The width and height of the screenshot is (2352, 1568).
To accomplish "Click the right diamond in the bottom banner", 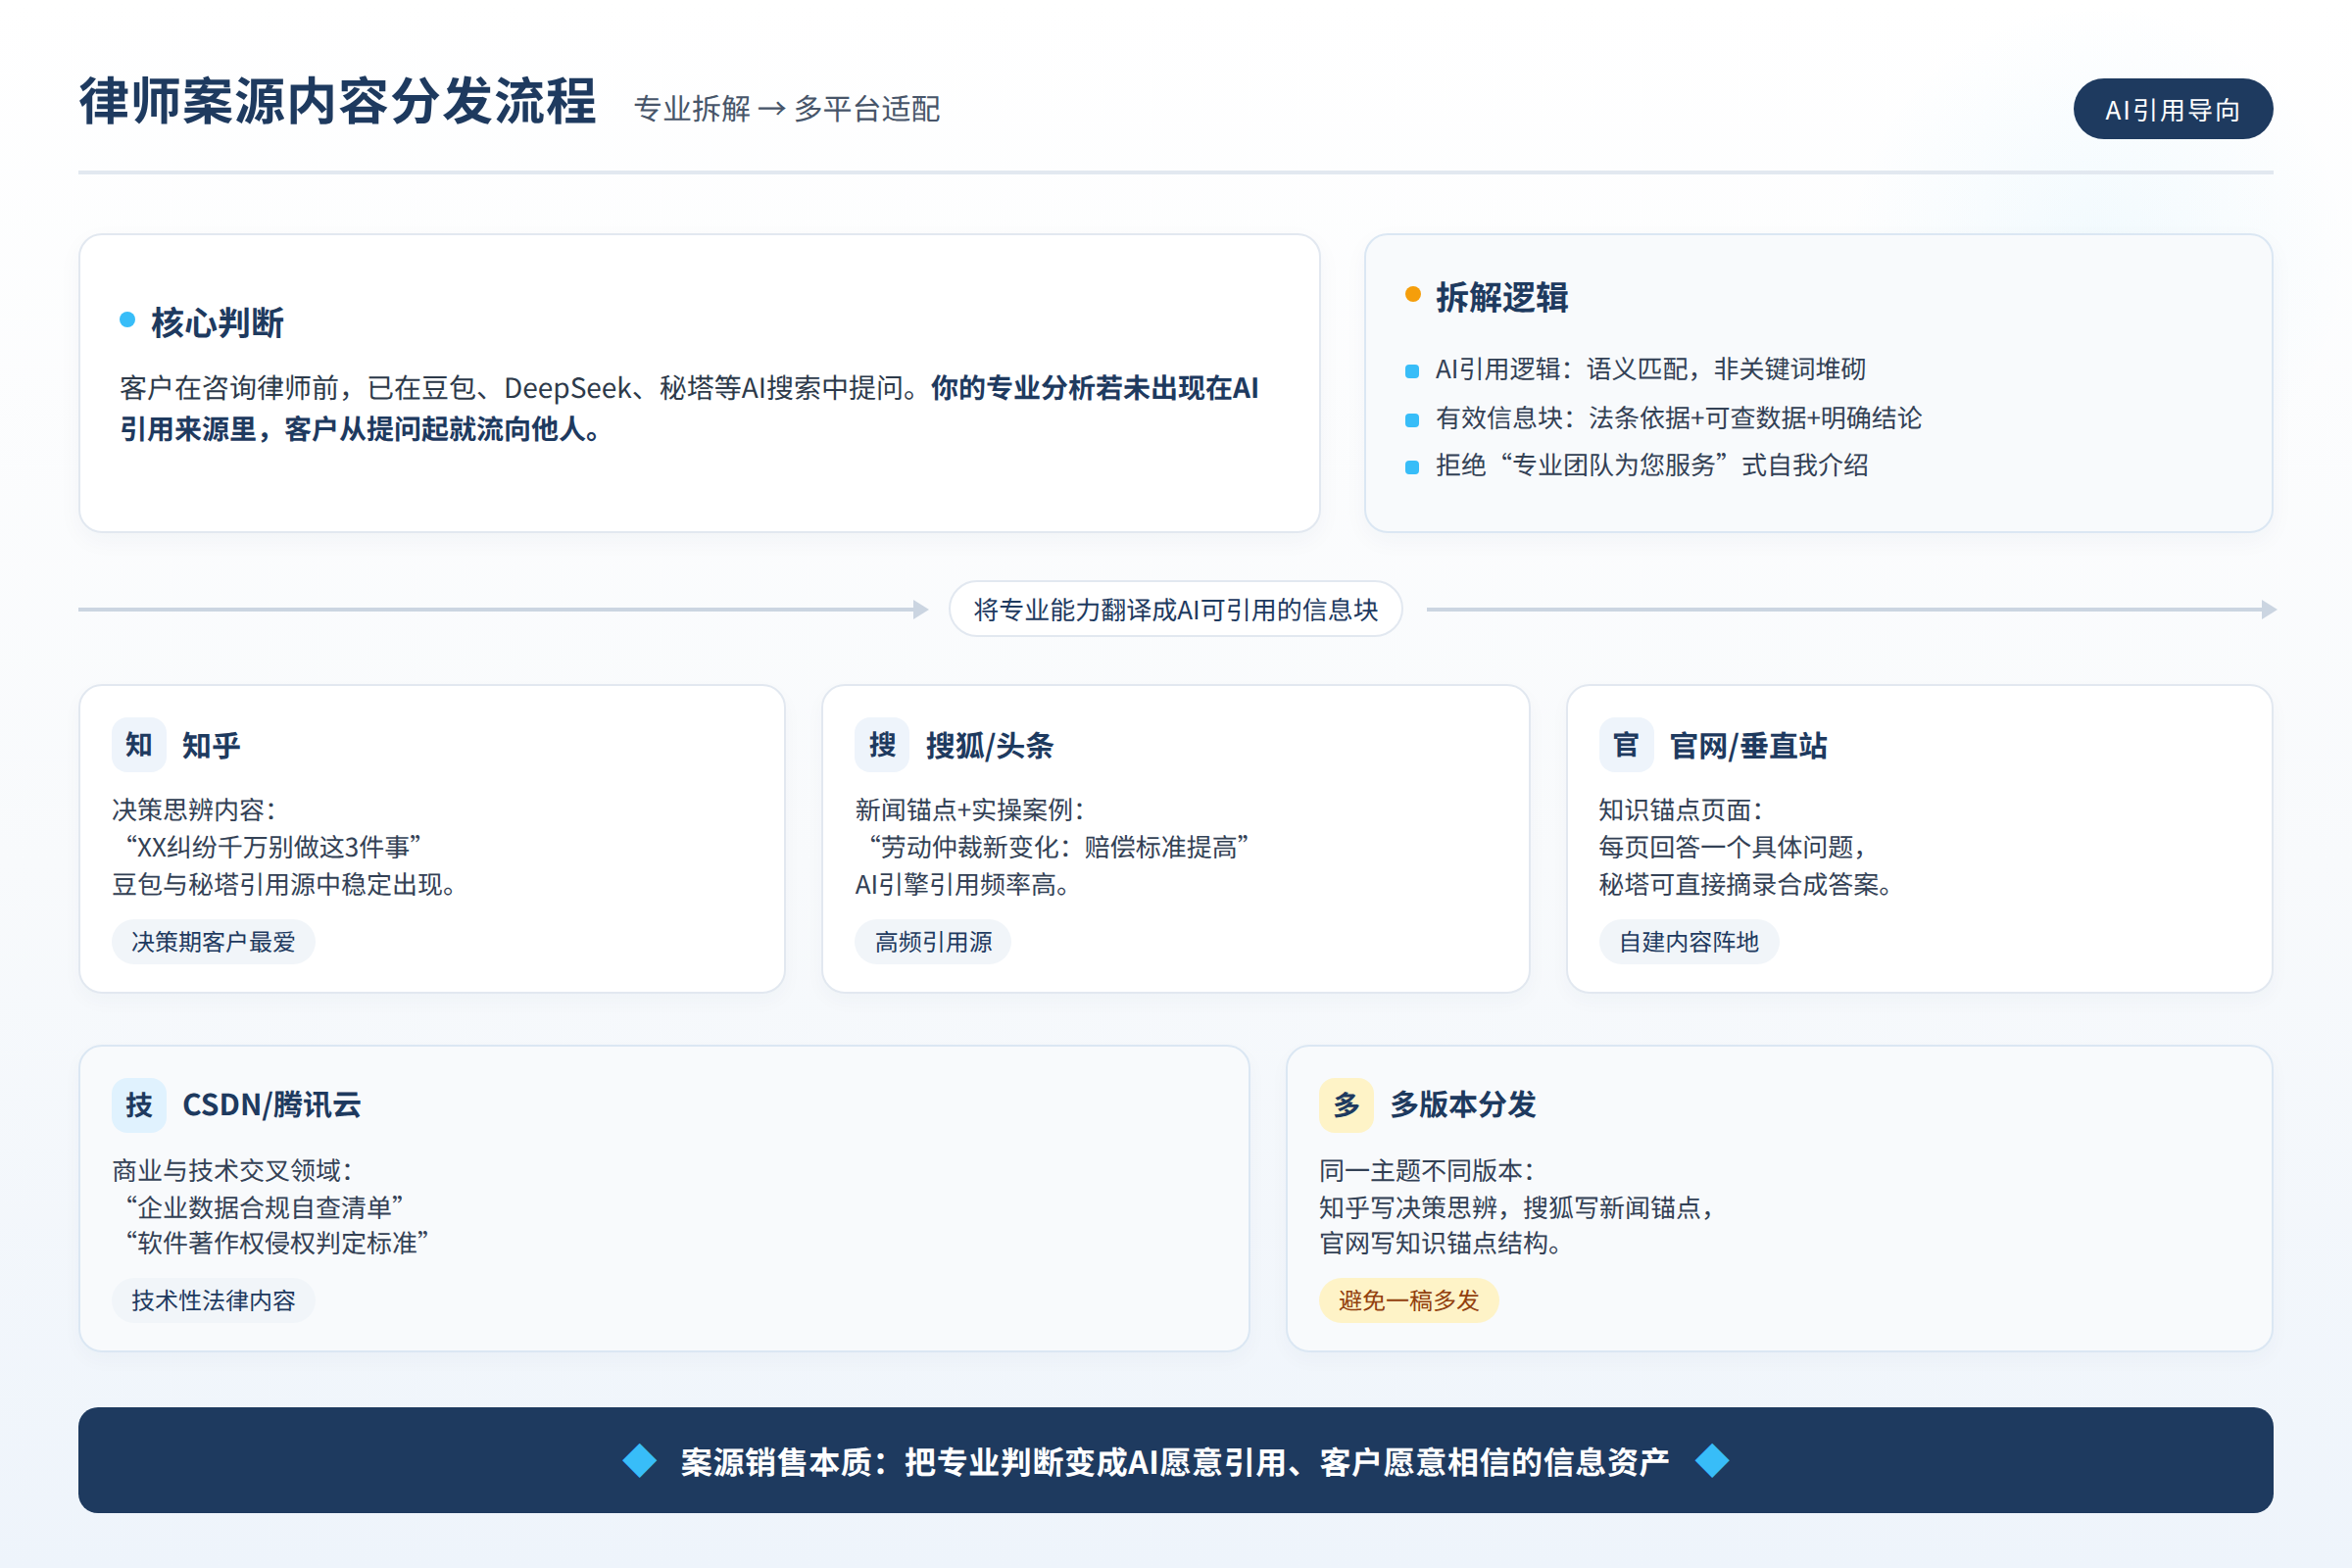I will pos(1712,1461).
